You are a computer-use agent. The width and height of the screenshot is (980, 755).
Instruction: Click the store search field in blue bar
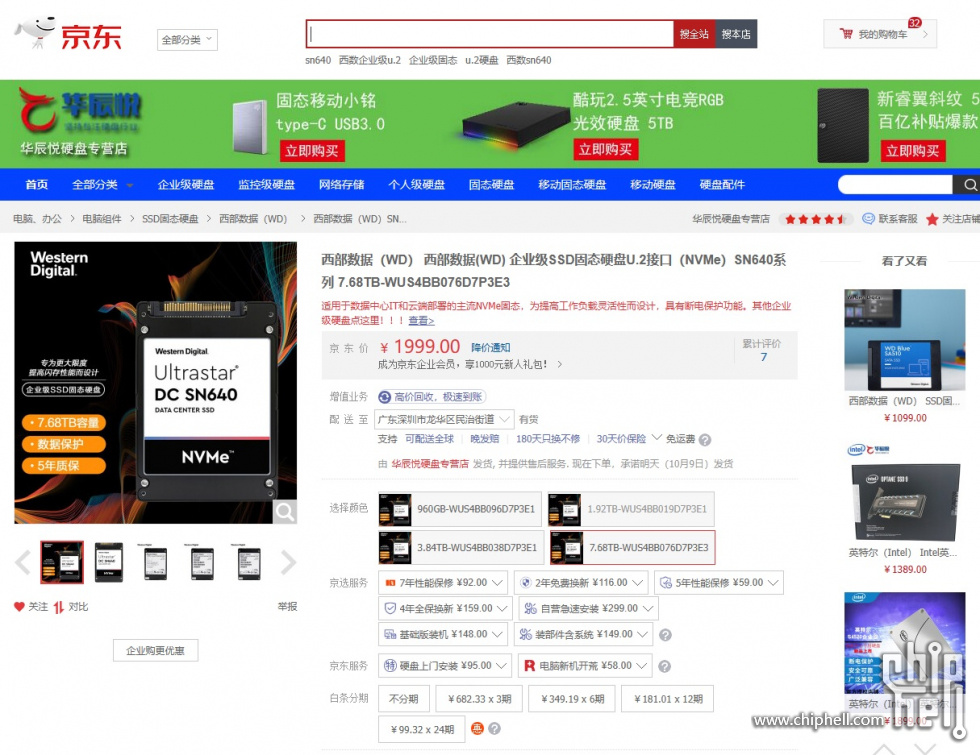pos(895,184)
